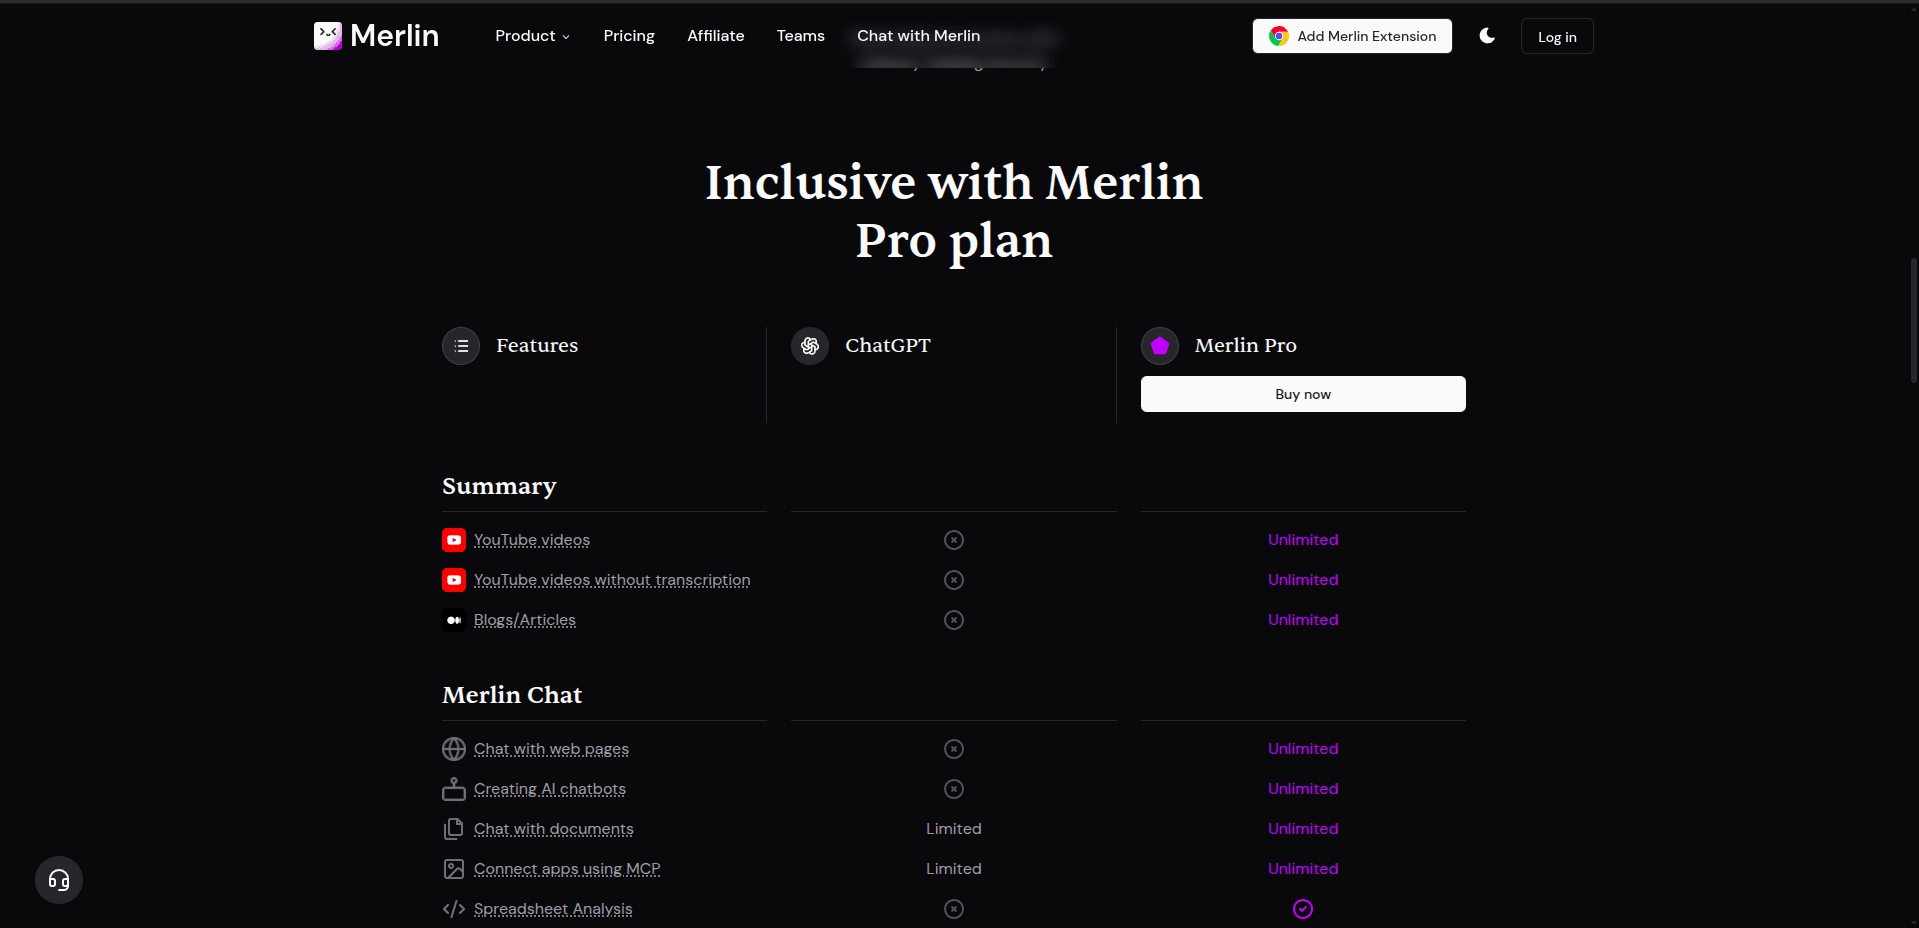Click ChatGPT cross icon for videos without transcription
Screen dimensions: 1919x928
pyautogui.click(x=954, y=580)
